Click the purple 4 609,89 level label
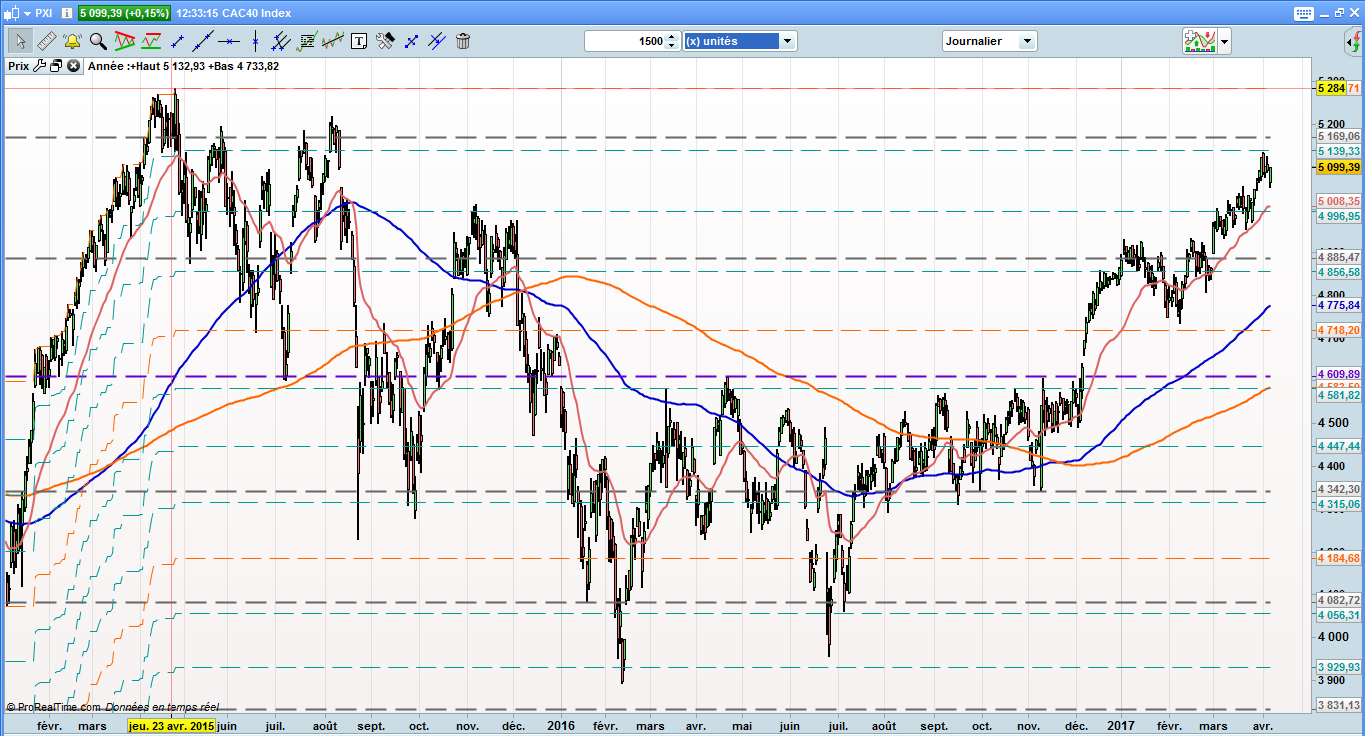This screenshot has width=1365, height=736. 1339,374
